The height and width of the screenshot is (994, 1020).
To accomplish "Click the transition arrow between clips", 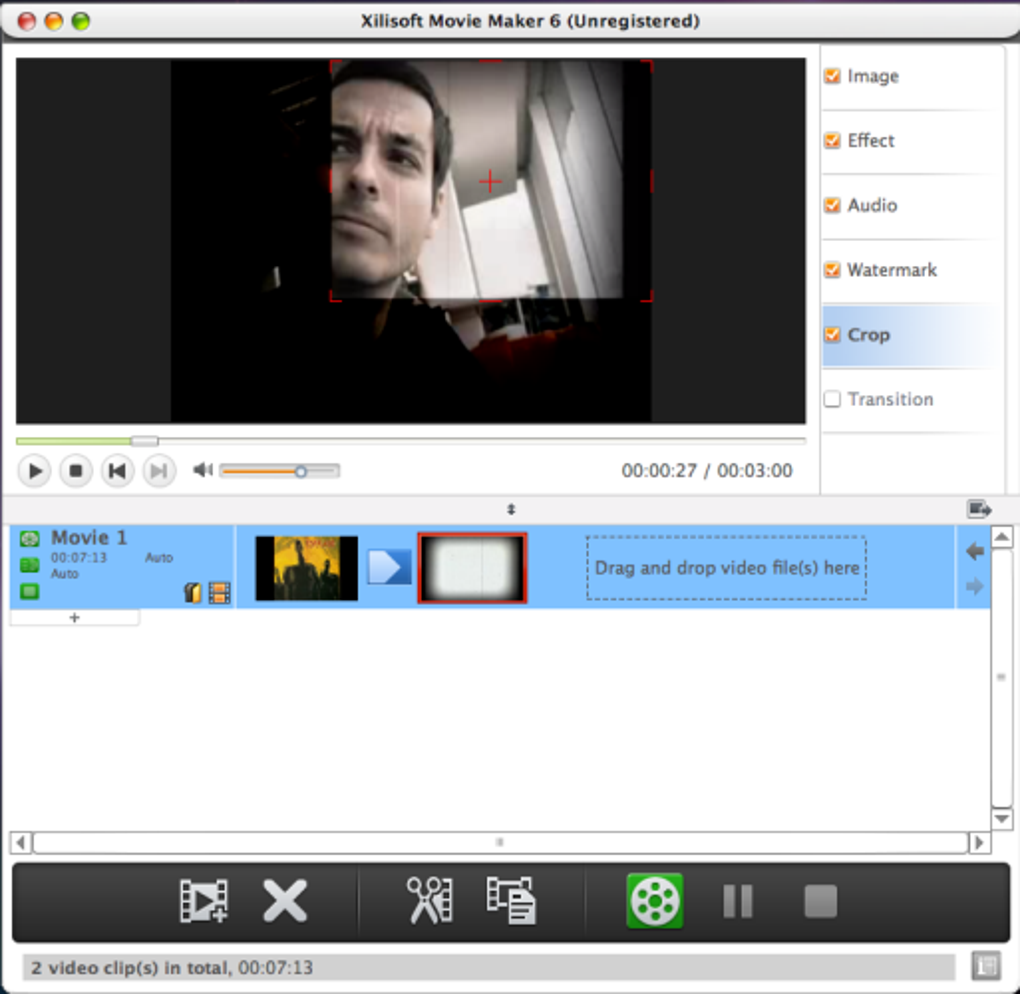I will tap(389, 567).
